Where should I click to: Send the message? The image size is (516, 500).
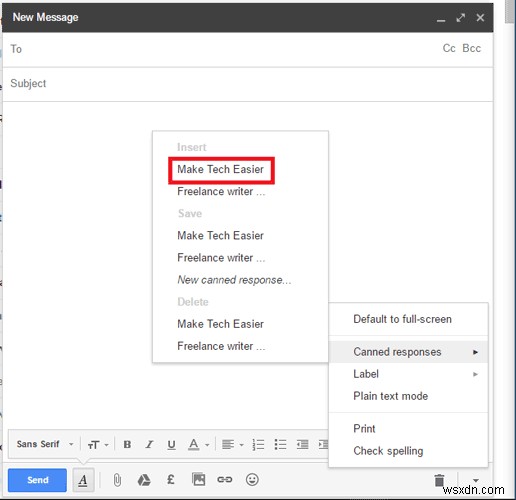[x=37, y=480]
